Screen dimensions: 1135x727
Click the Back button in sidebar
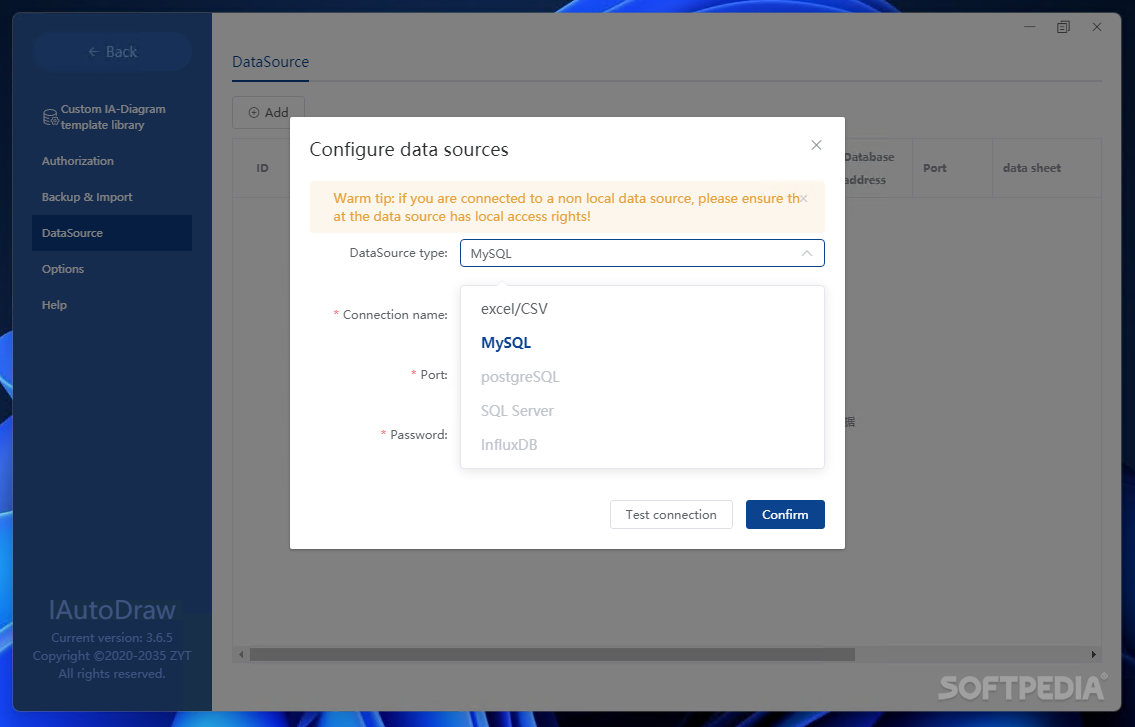coord(112,51)
